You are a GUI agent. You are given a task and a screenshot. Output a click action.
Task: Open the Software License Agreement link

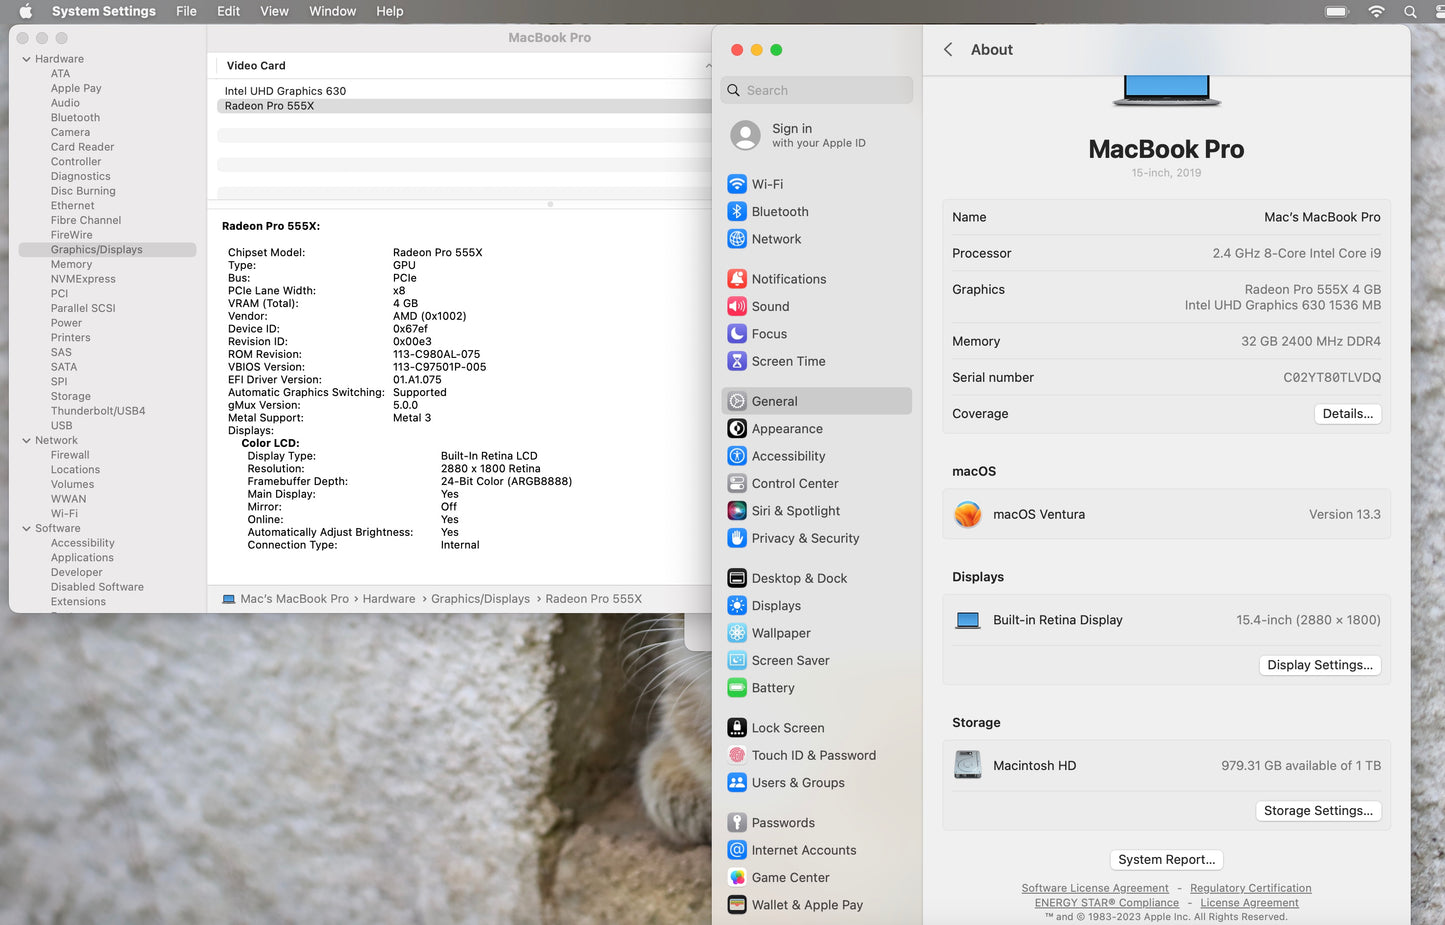pyautogui.click(x=1095, y=887)
